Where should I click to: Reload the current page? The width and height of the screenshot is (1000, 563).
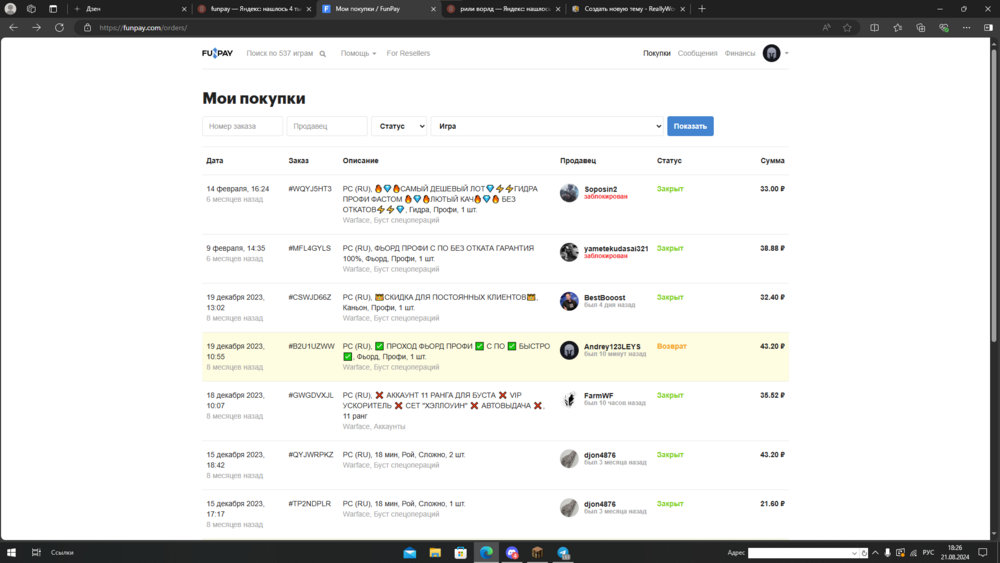[59, 27]
